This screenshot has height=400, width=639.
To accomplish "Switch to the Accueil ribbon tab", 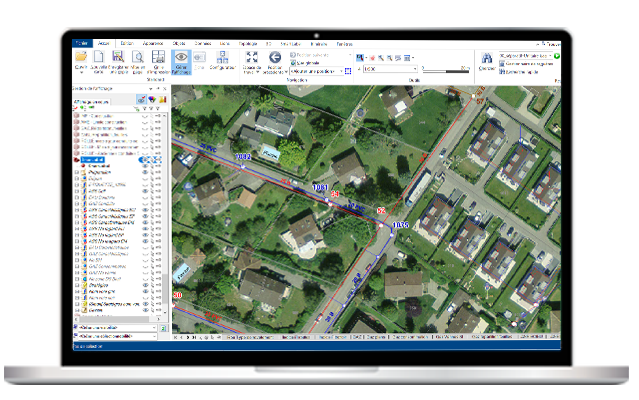I will tap(104, 43).
